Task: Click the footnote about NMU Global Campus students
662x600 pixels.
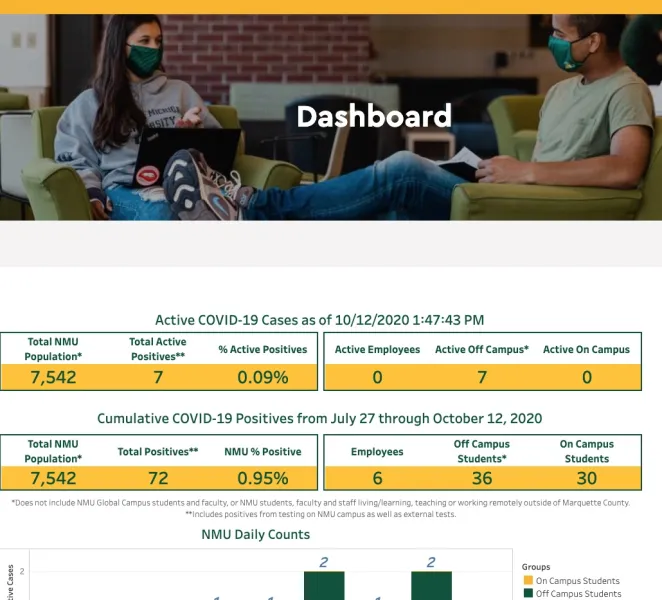Action: 320,503
